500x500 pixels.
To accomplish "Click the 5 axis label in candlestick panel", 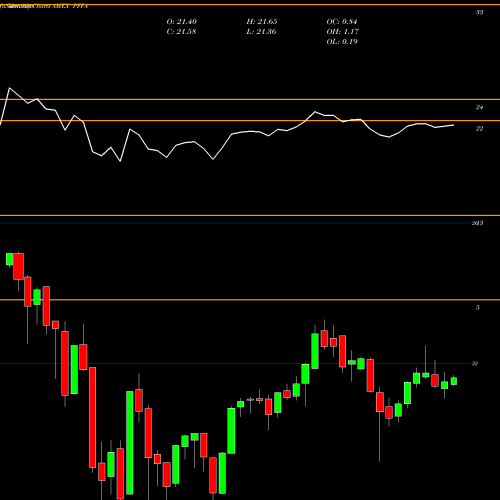I will 478,307.
